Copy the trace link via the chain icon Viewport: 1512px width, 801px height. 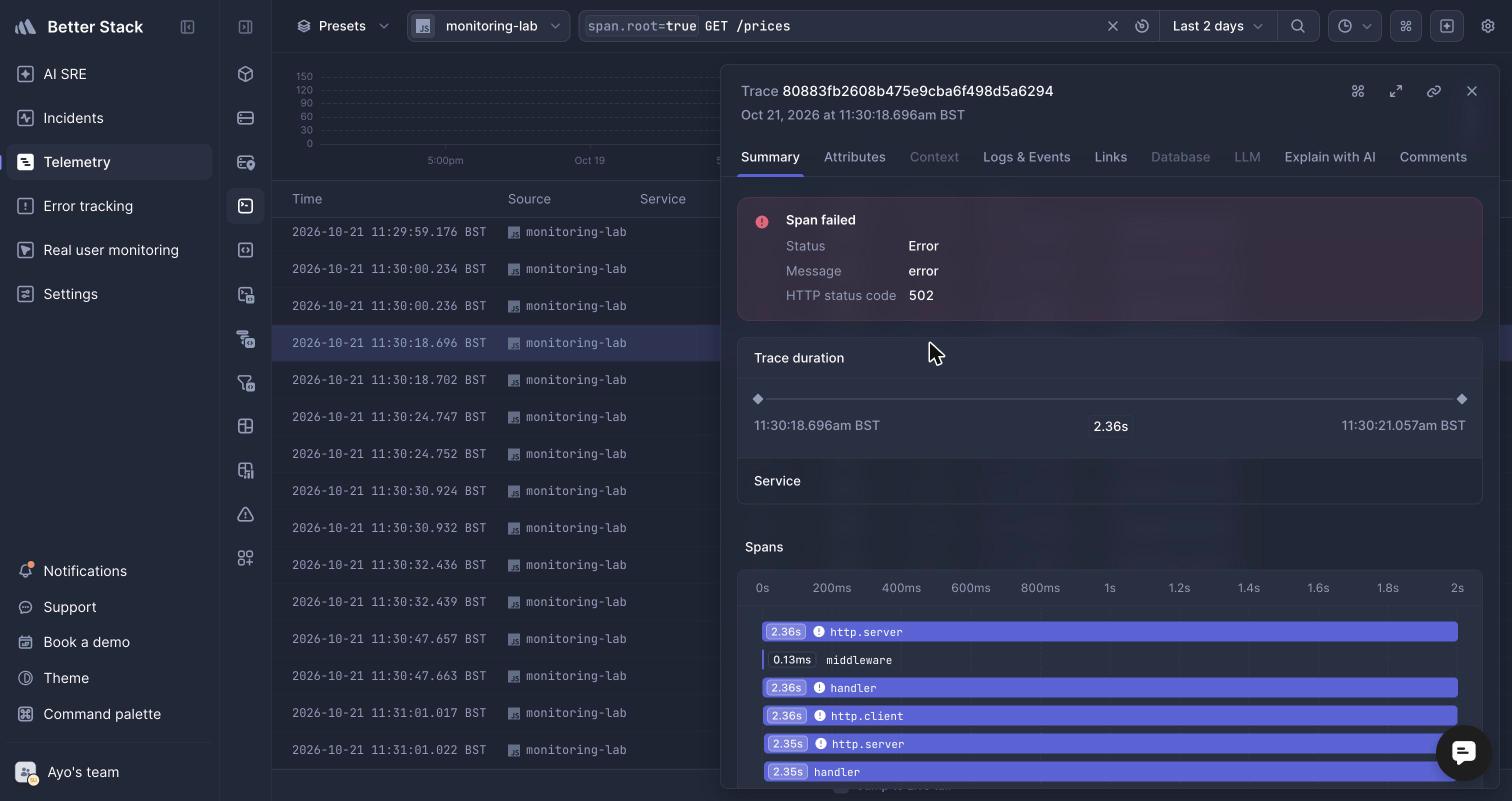click(x=1434, y=91)
